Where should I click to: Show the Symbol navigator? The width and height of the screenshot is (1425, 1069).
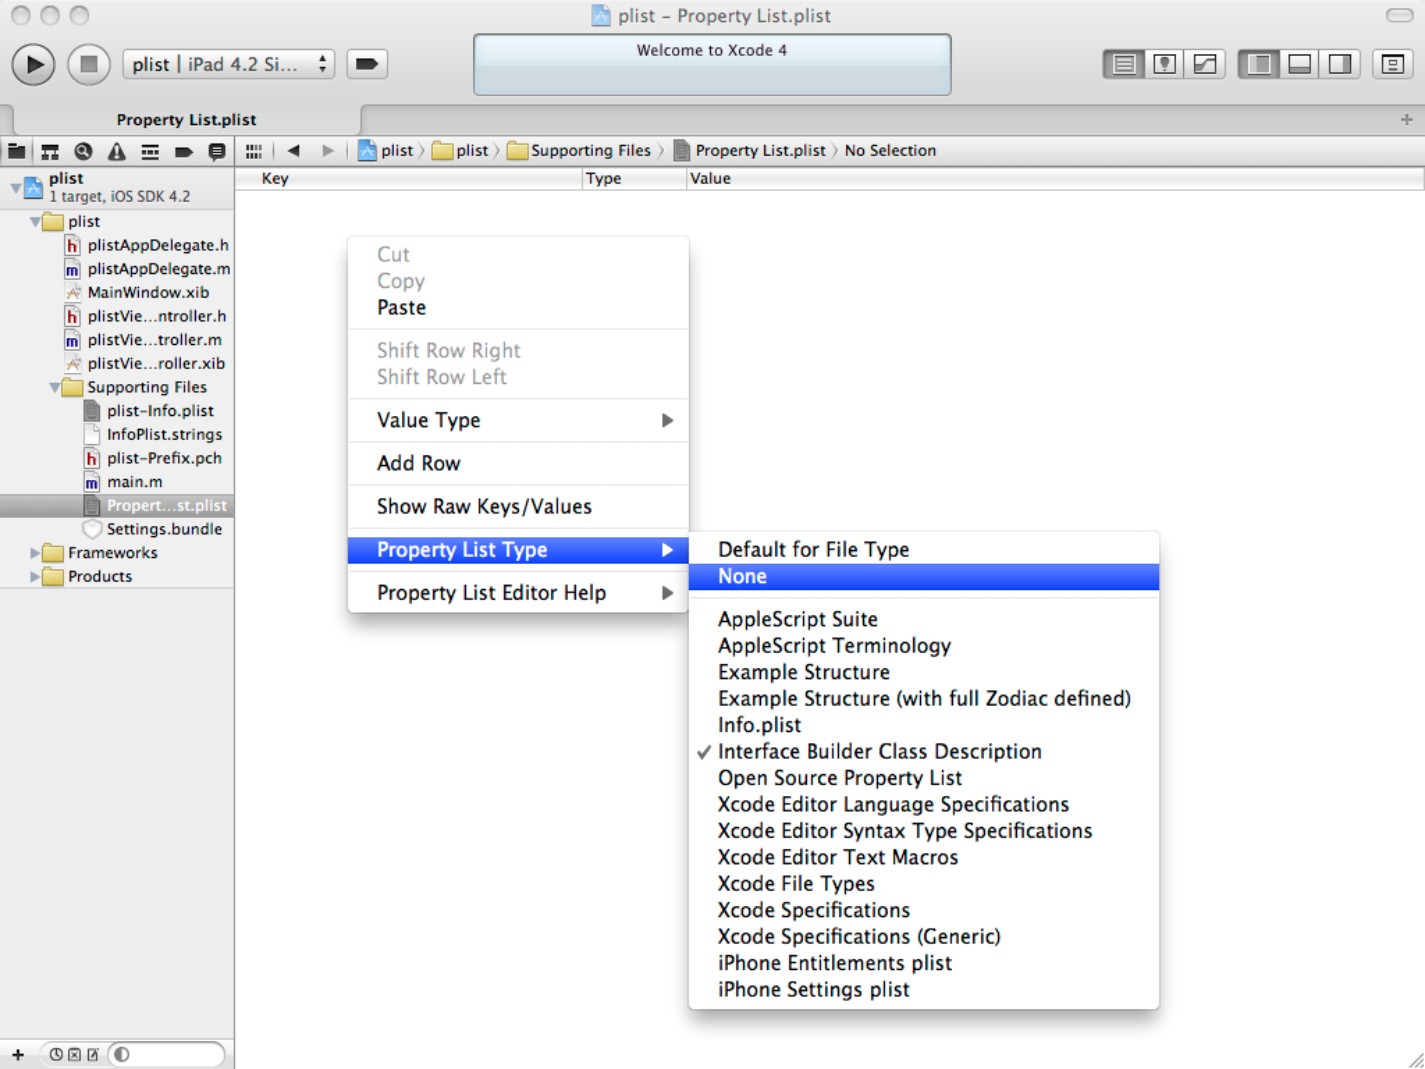pyautogui.click(x=50, y=151)
